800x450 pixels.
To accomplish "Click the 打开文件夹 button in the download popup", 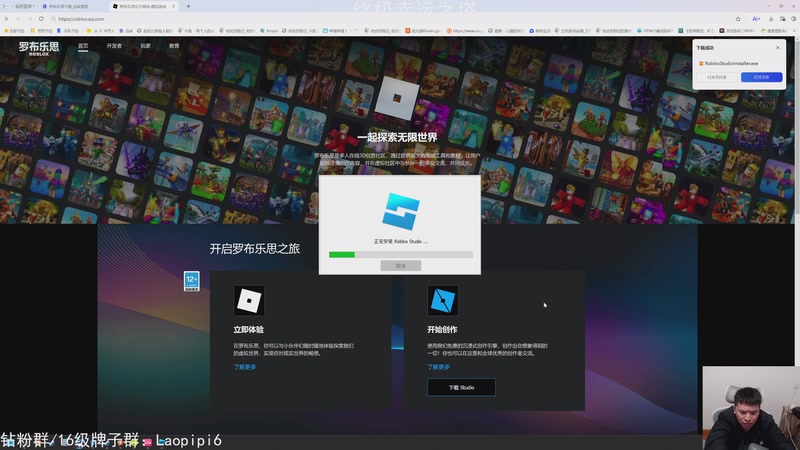I will point(716,77).
